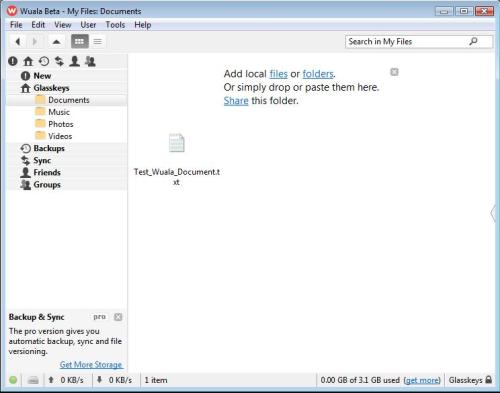
Task: Click the Backup & Sync heading
Action: pos(36,317)
